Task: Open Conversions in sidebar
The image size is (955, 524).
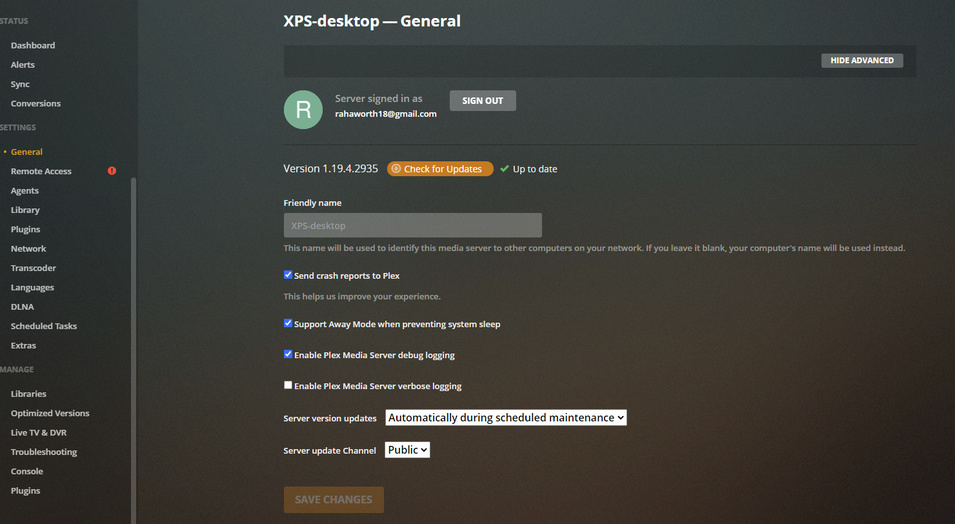Action: [35, 104]
